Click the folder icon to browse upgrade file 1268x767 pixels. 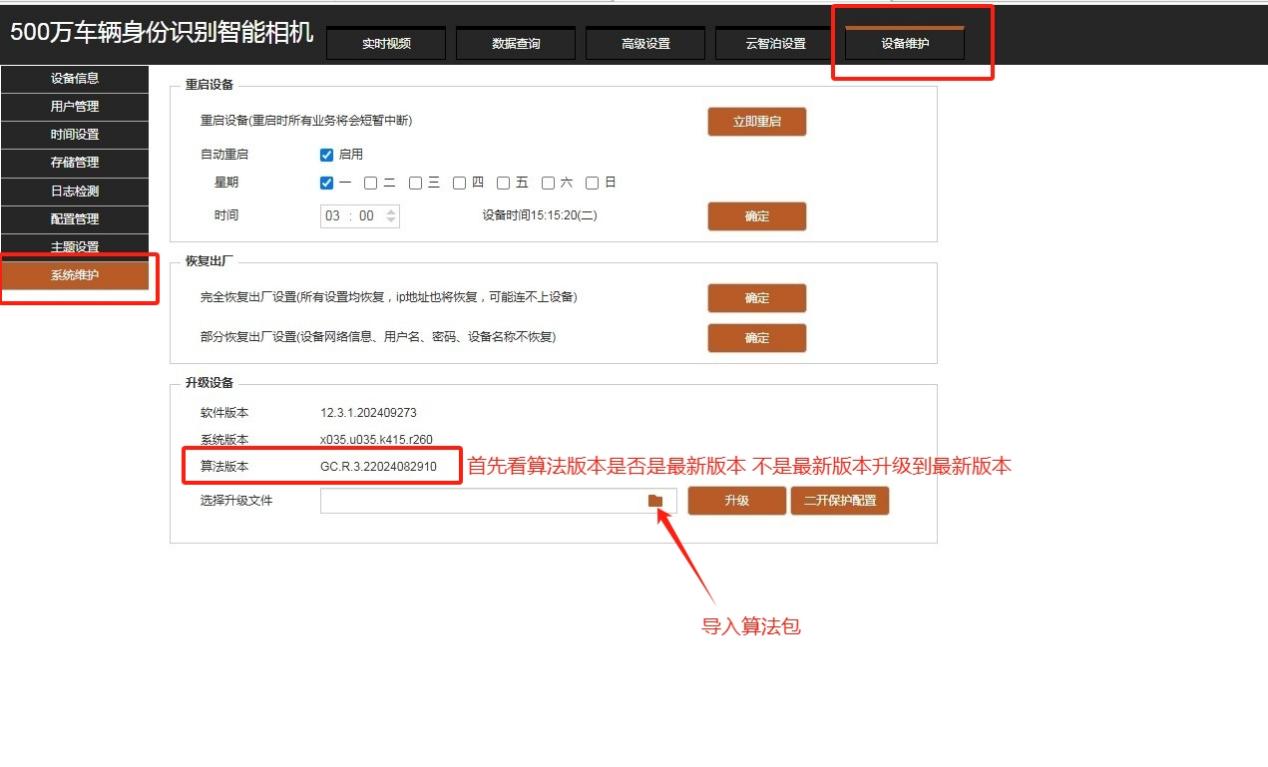[x=655, y=501]
